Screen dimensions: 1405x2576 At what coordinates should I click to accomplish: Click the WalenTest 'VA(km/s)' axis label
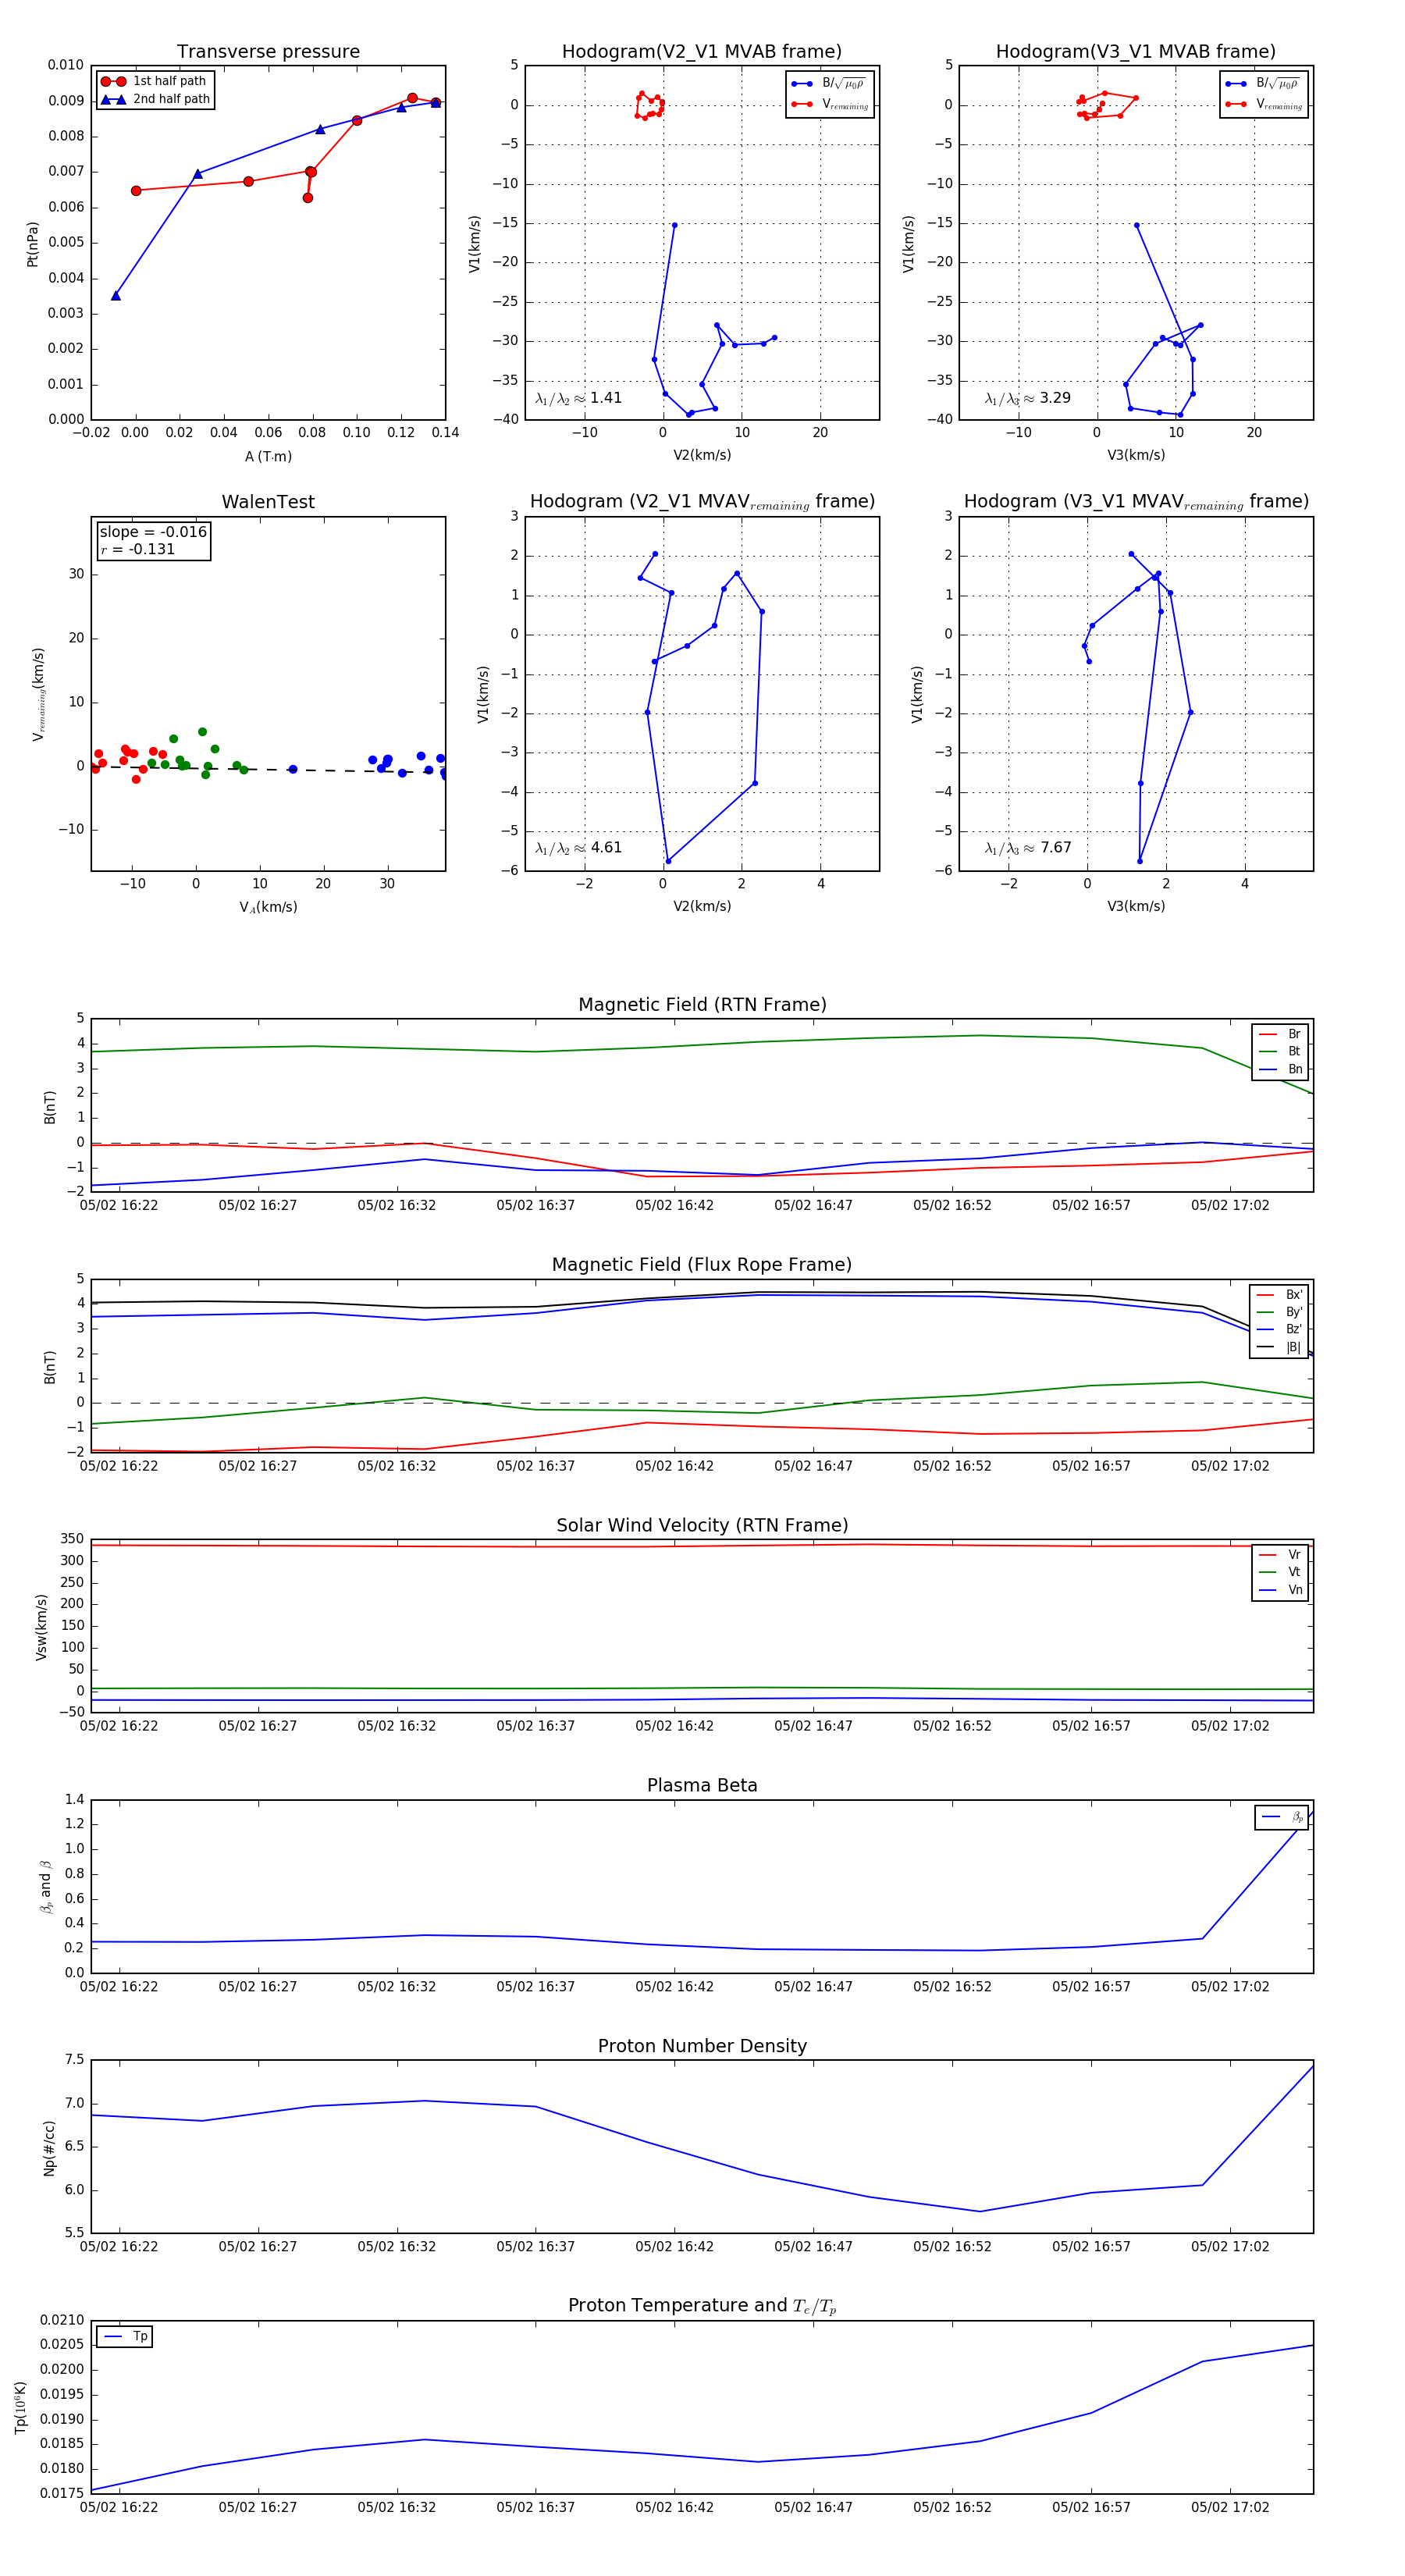coord(268,907)
